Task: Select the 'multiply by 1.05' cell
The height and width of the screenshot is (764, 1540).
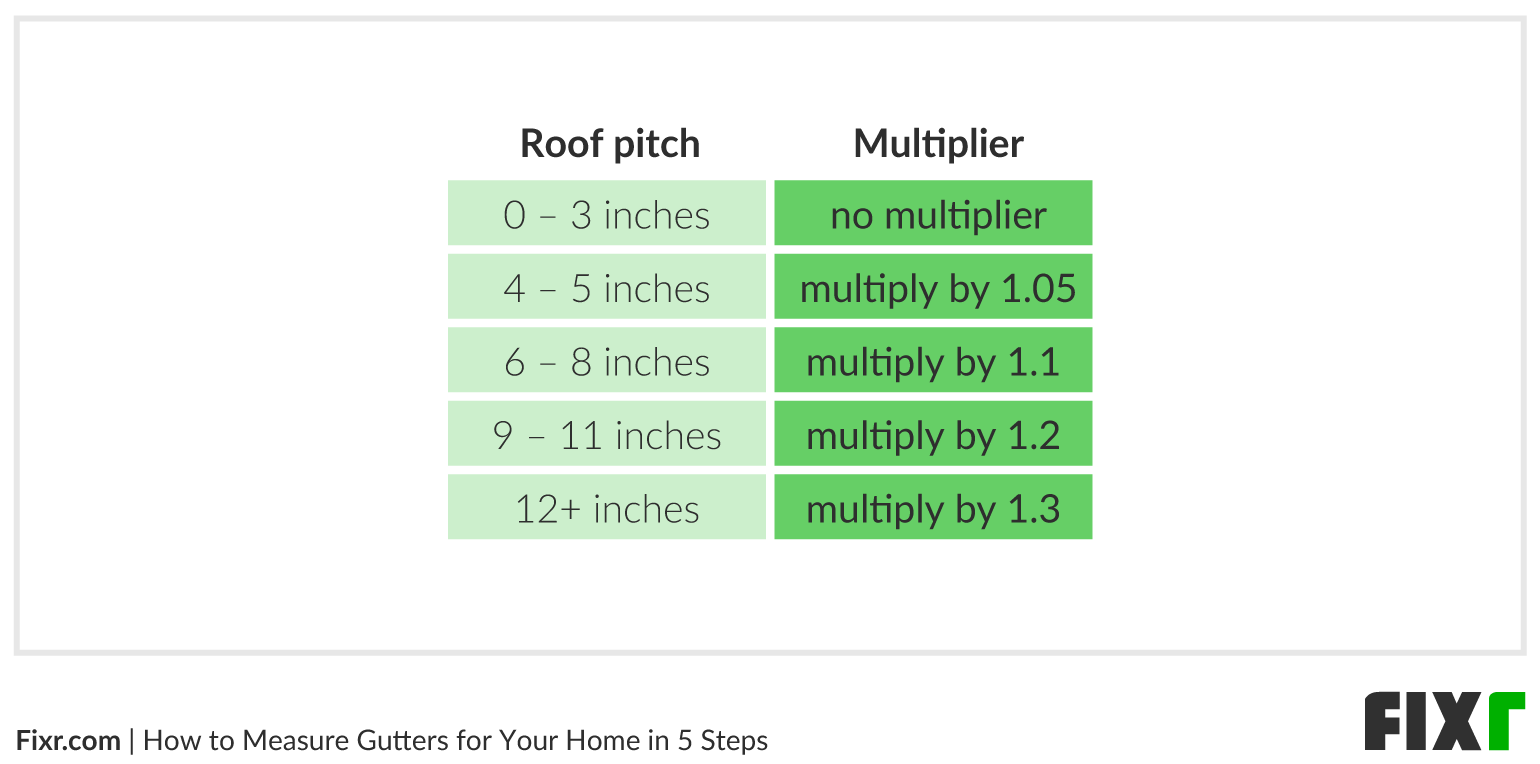Action: (933, 288)
